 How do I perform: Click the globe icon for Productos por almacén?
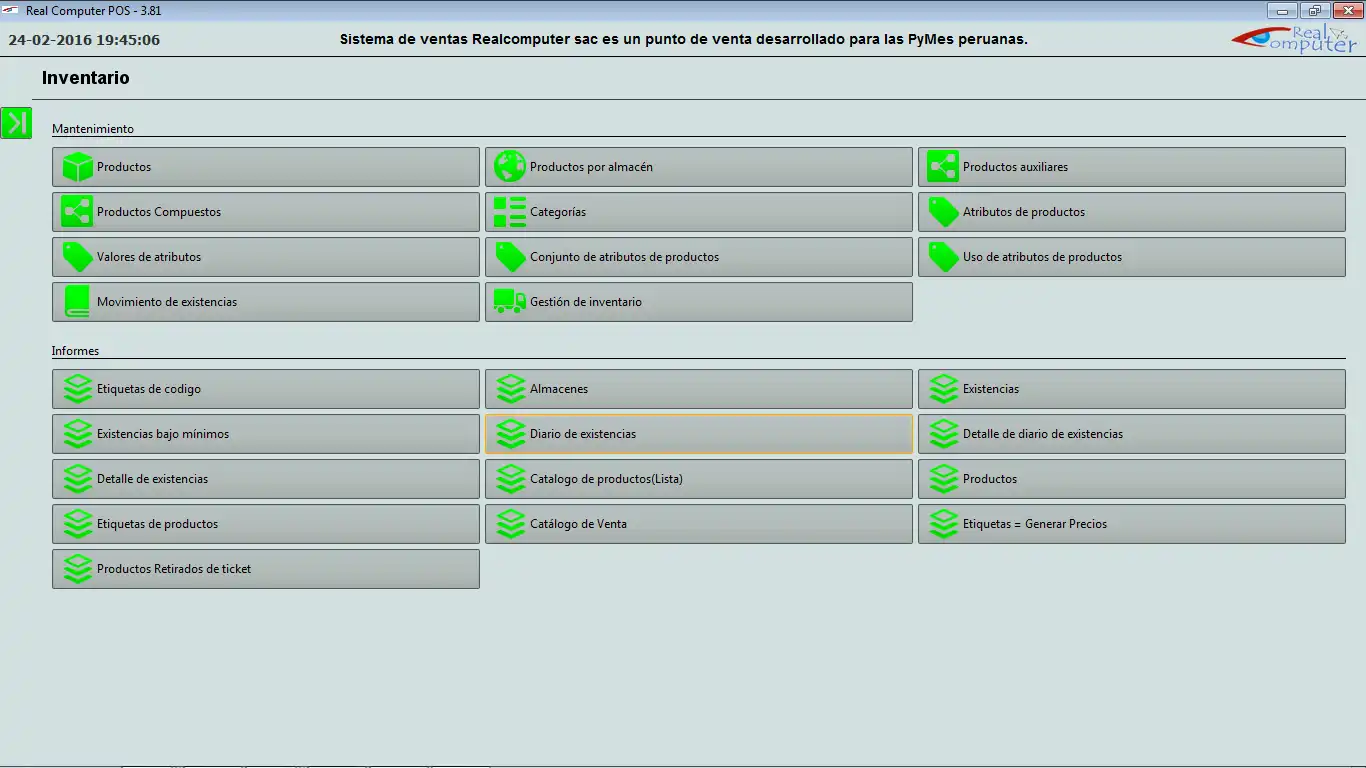click(x=510, y=167)
